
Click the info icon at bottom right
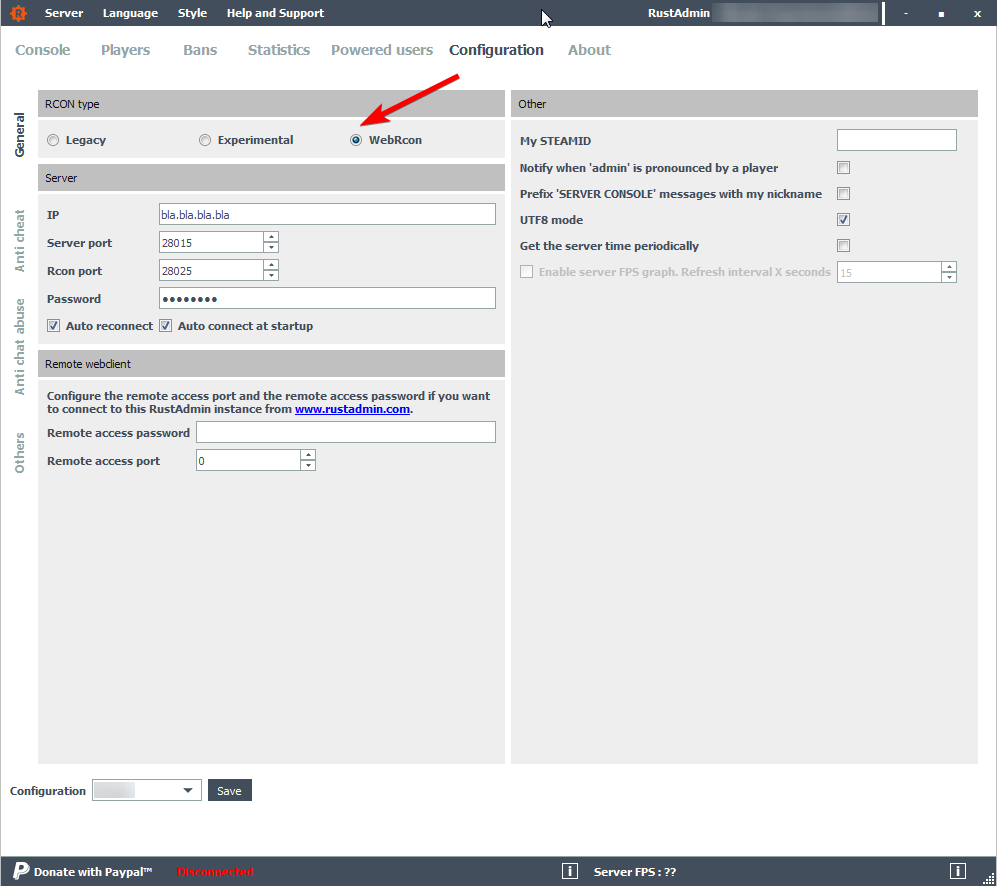(x=957, y=871)
